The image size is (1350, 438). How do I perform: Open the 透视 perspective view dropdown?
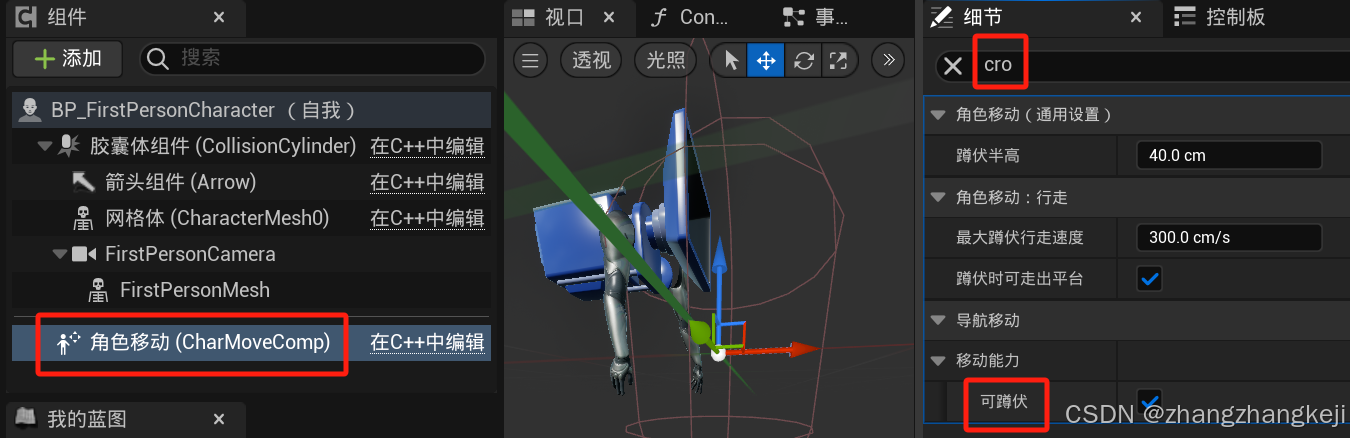591,61
